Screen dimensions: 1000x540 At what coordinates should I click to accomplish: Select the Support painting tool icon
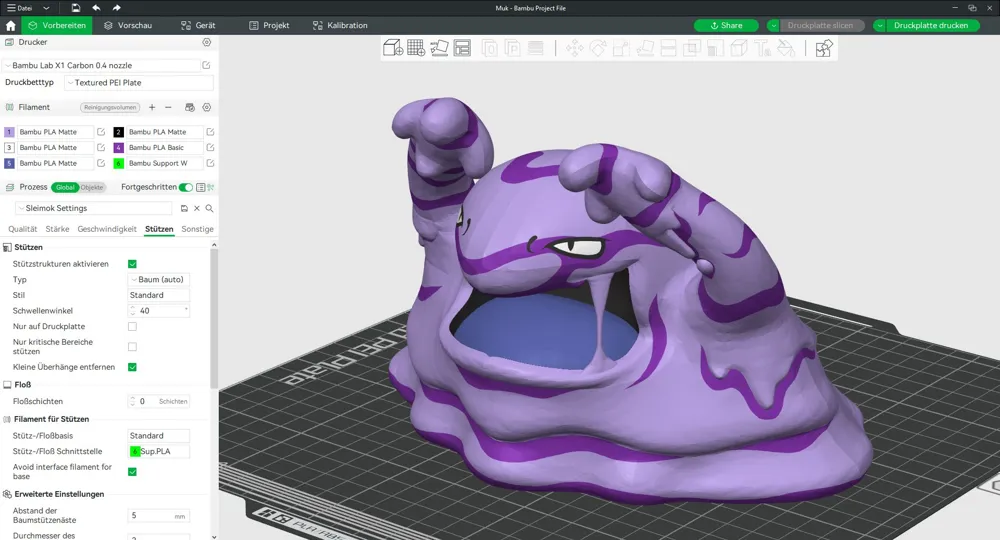(715, 48)
